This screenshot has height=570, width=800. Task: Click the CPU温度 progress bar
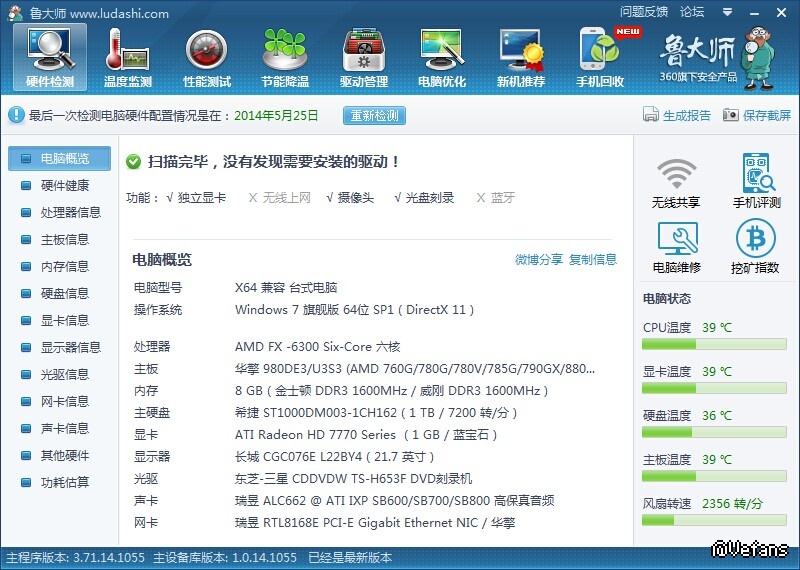tap(714, 344)
